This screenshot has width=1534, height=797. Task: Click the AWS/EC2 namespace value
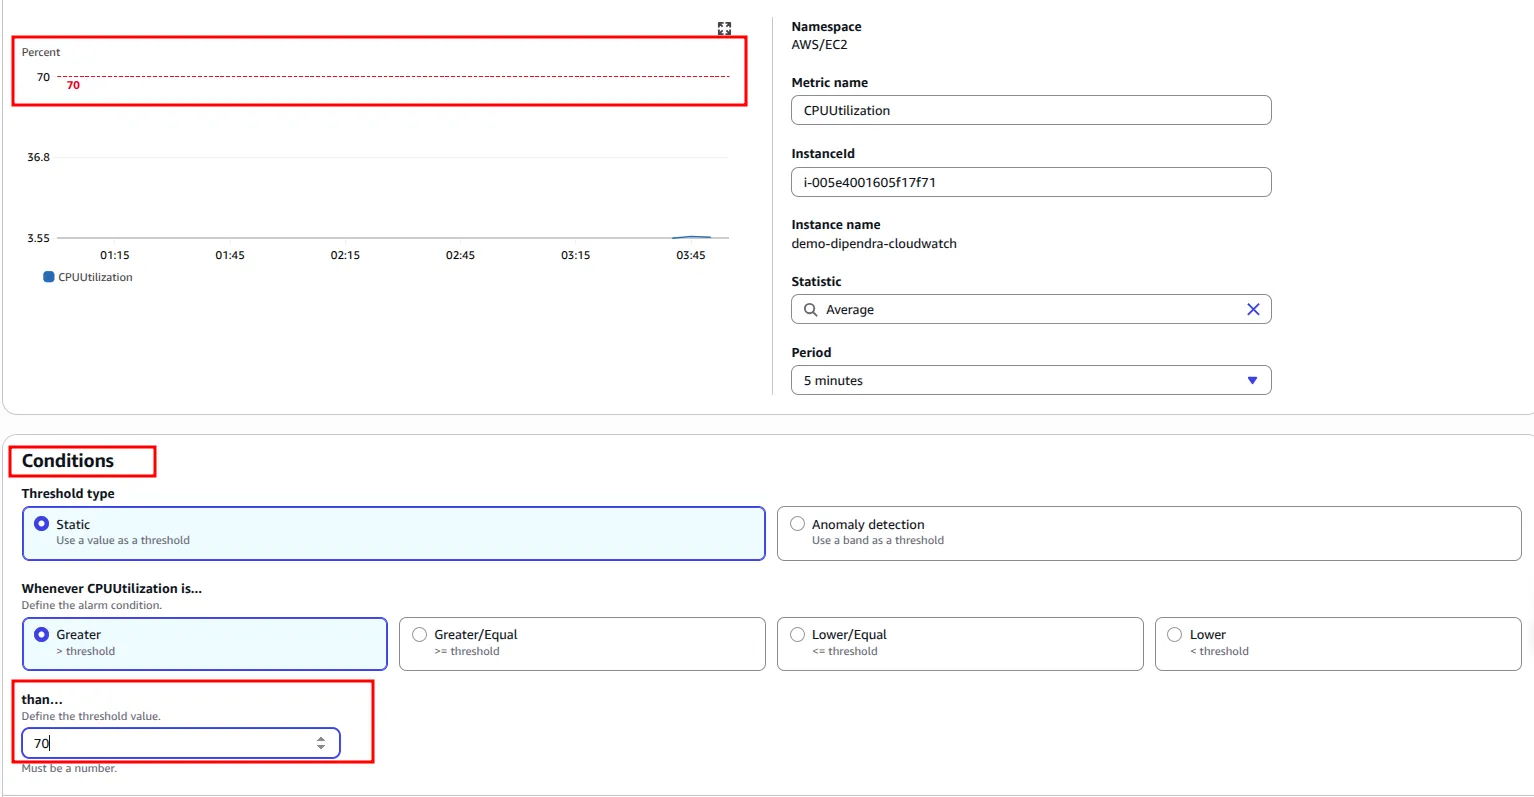pos(820,45)
